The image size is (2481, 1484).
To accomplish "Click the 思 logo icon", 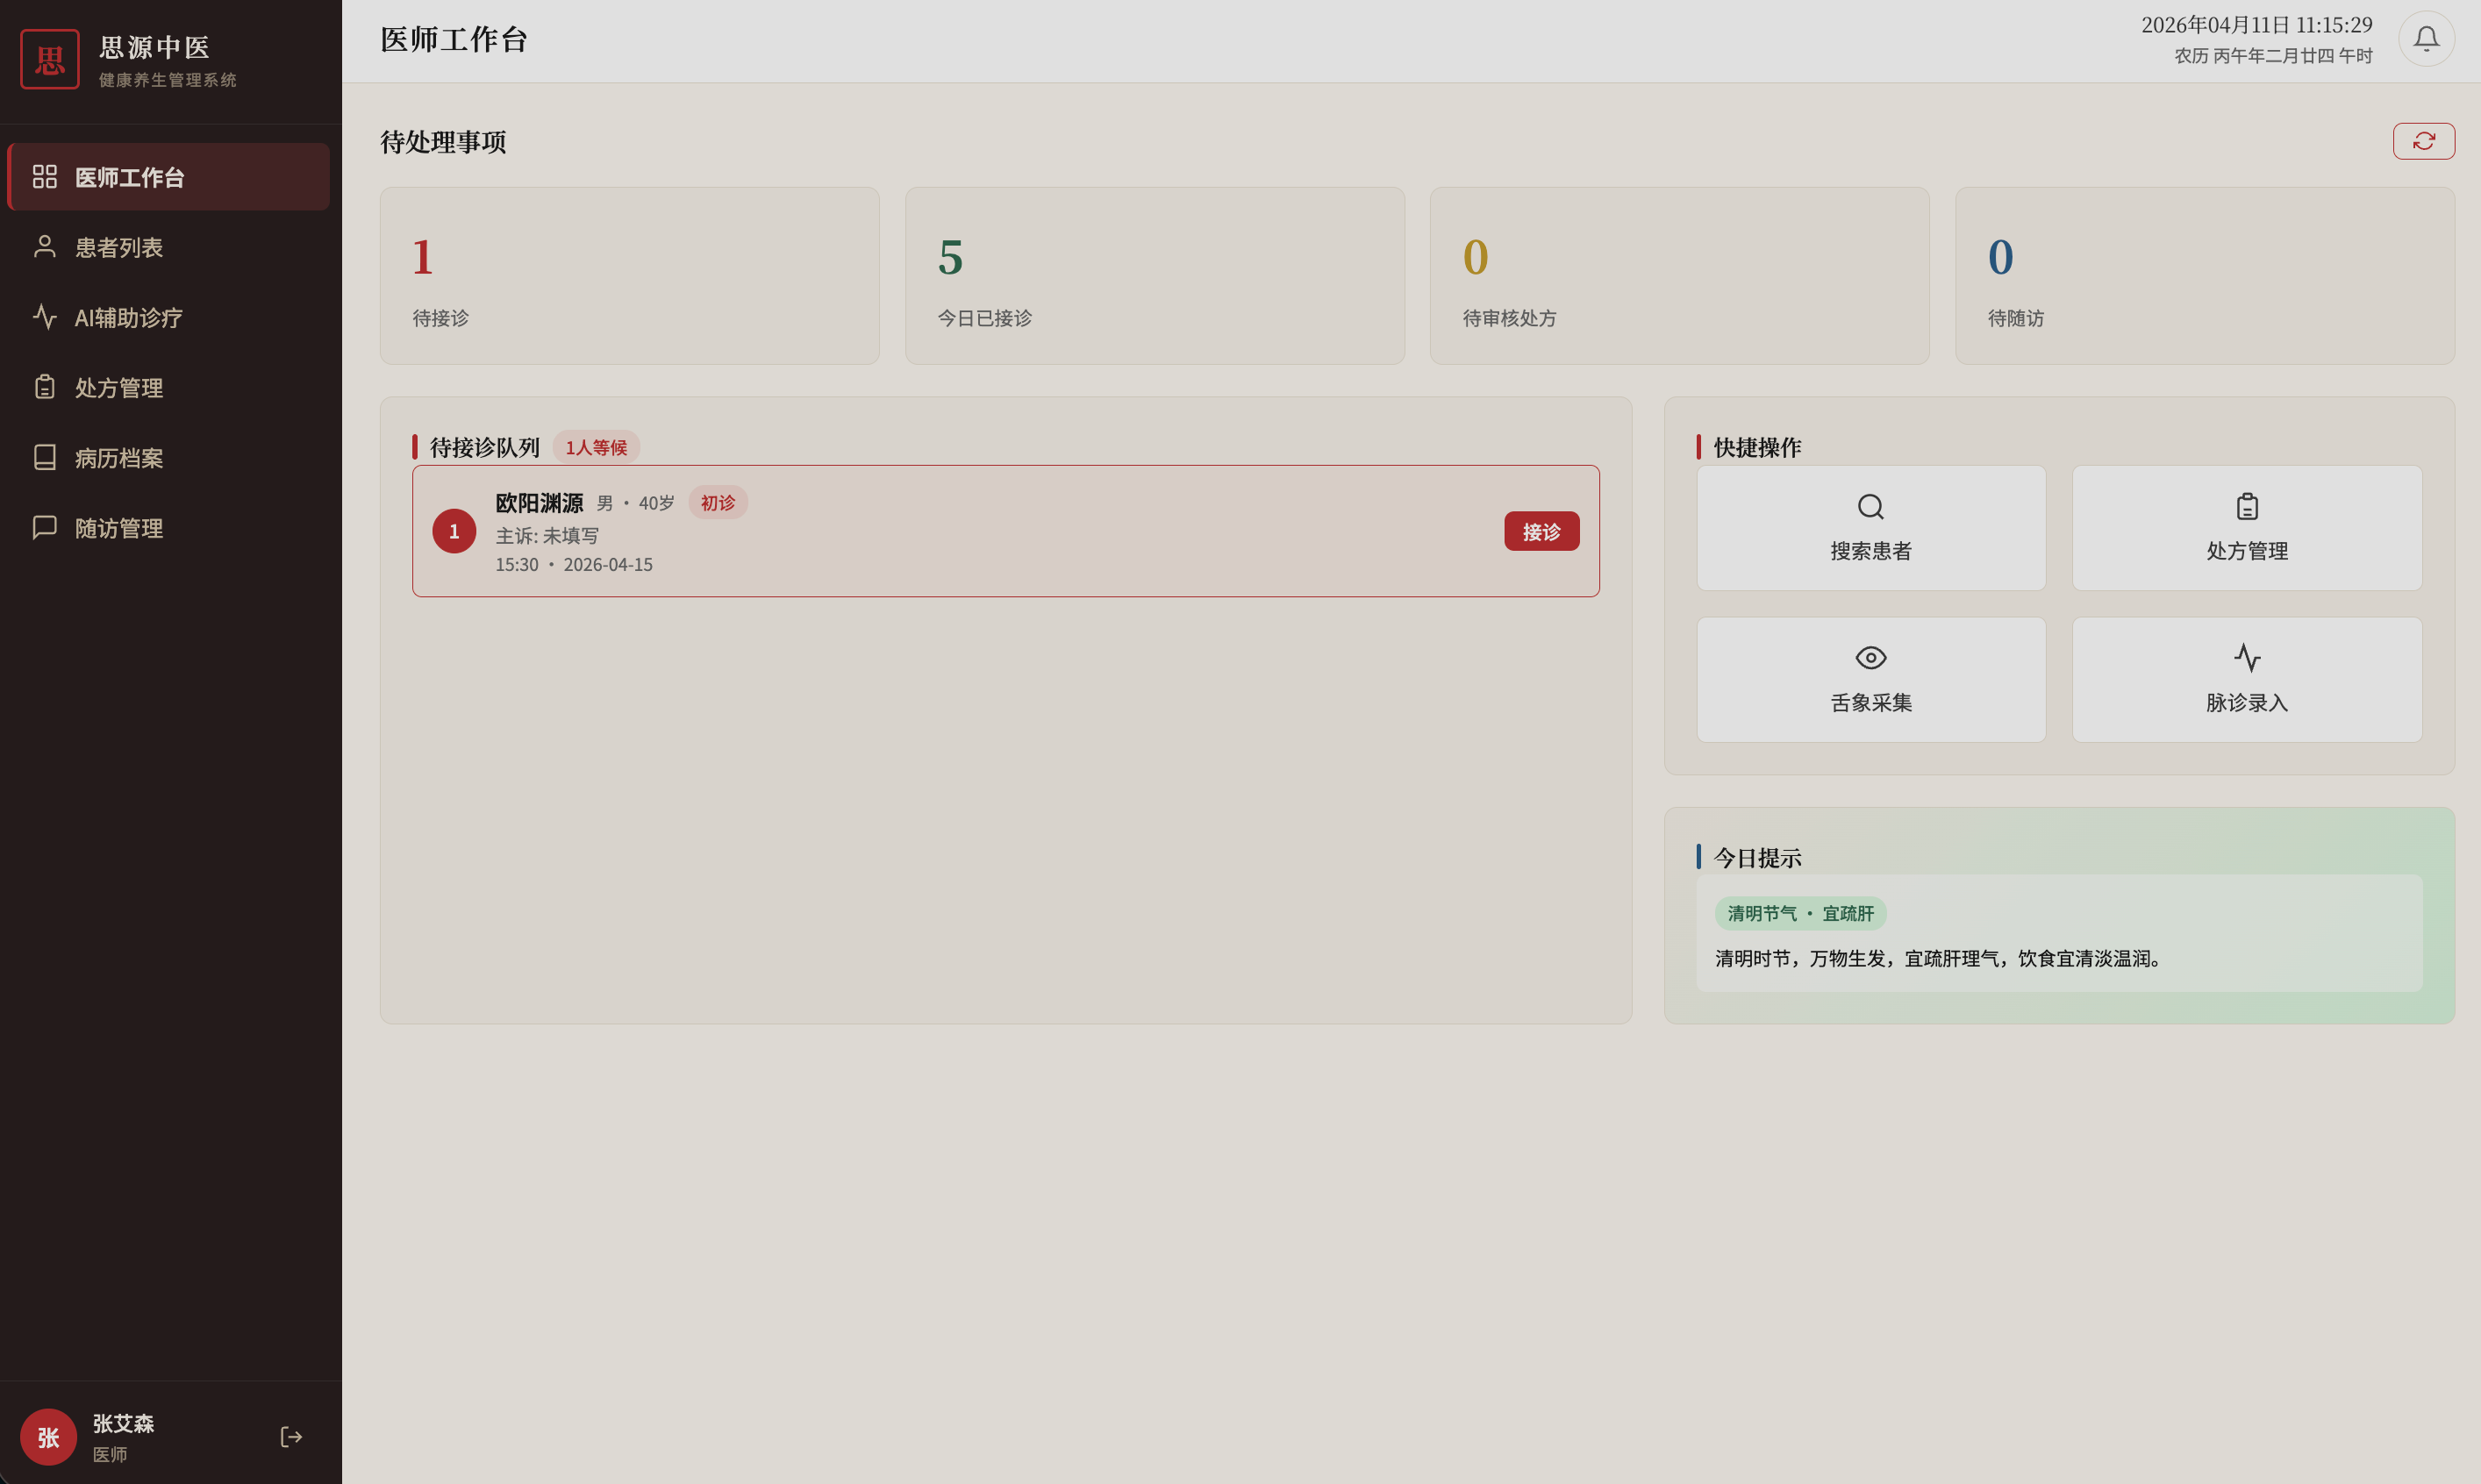I will pyautogui.click(x=50, y=59).
